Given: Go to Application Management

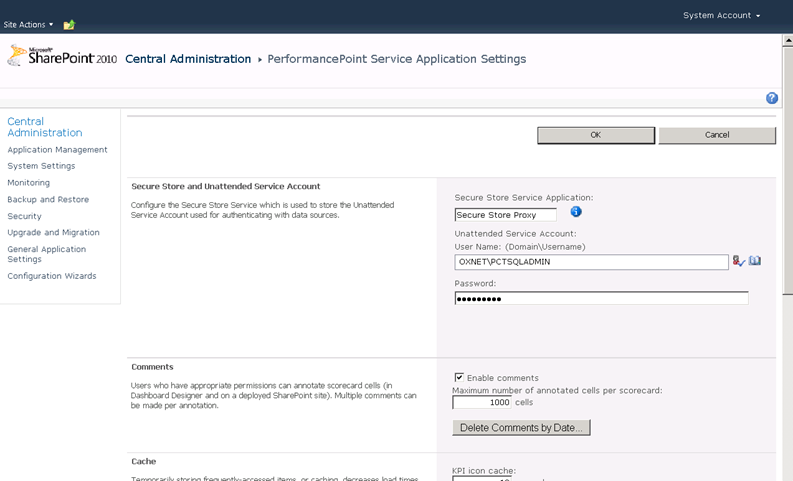Looking at the screenshot, I should pyautogui.click(x=57, y=150).
